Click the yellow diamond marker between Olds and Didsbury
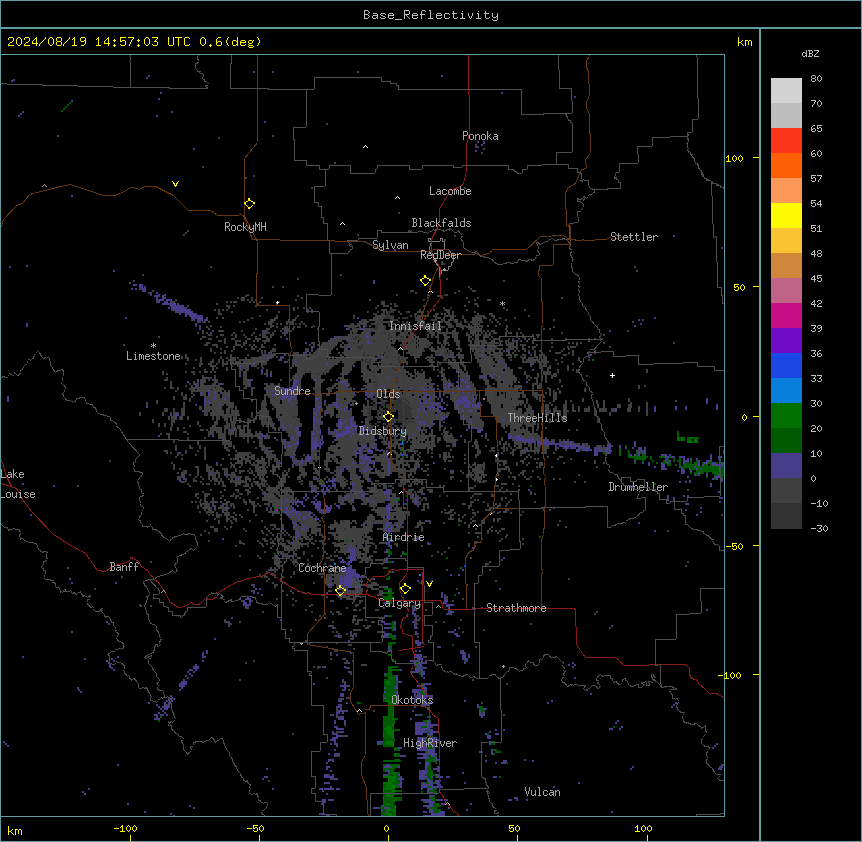 click(x=388, y=416)
